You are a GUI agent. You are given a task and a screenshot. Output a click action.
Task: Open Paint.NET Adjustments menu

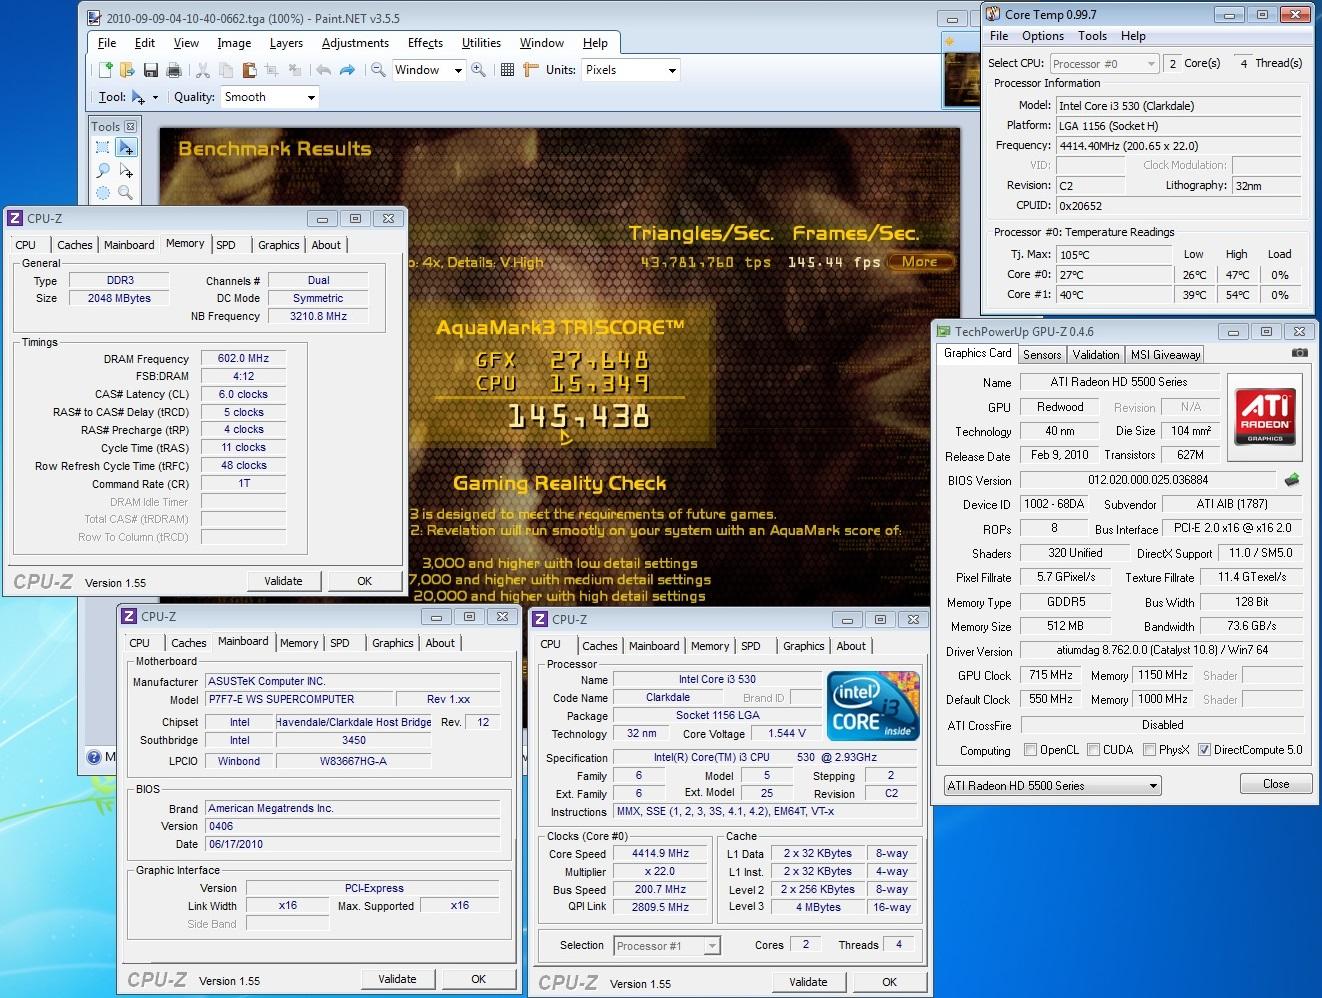(355, 43)
